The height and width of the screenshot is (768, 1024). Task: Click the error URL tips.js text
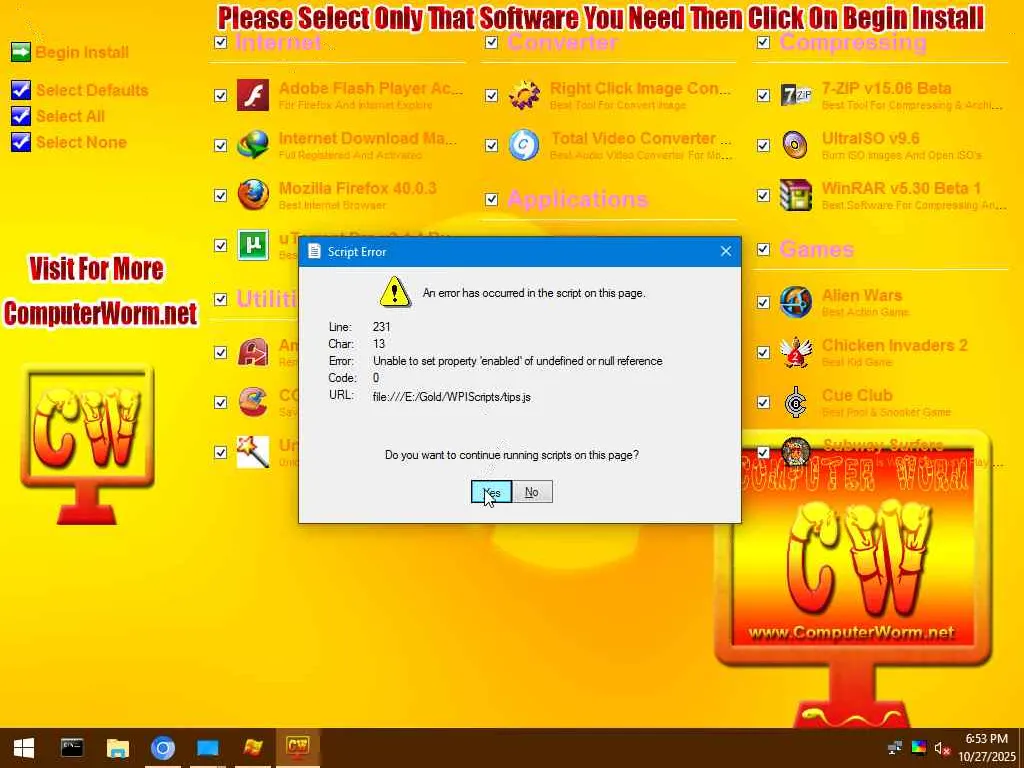coord(451,396)
